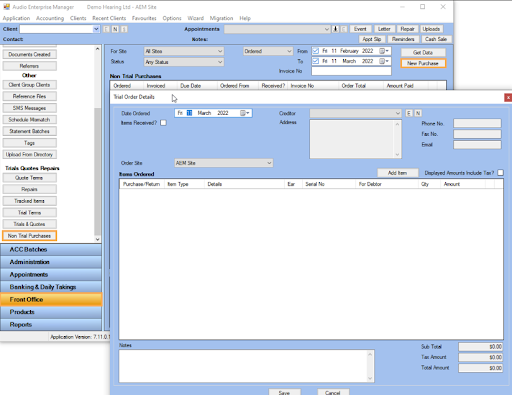
Task: Click the Cash Sale button
Action: pos(436,39)
